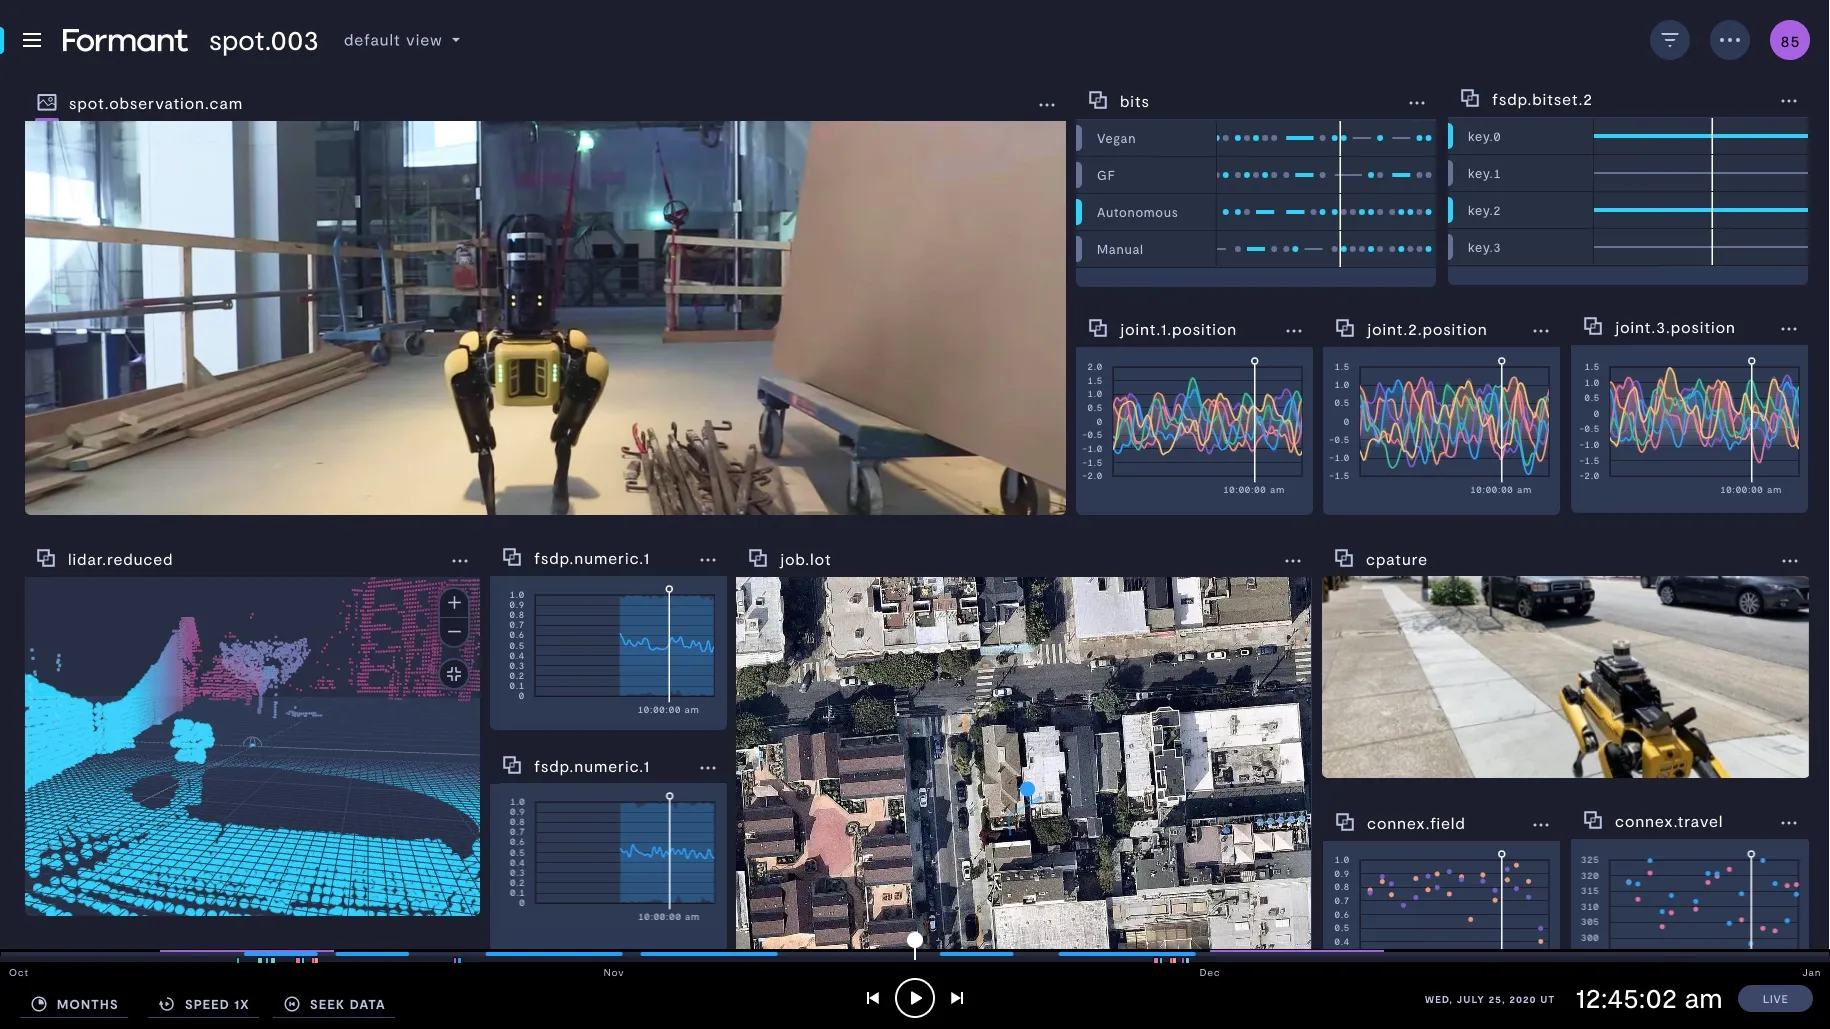Image resolution: width=1830 pixels, height=1029 pixels.
Task: Toggle the LIVE mode switch
Action: tap(1774, 999)
